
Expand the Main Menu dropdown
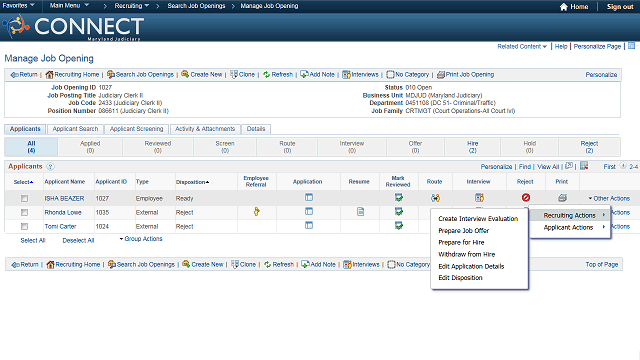tap(69, 5)
